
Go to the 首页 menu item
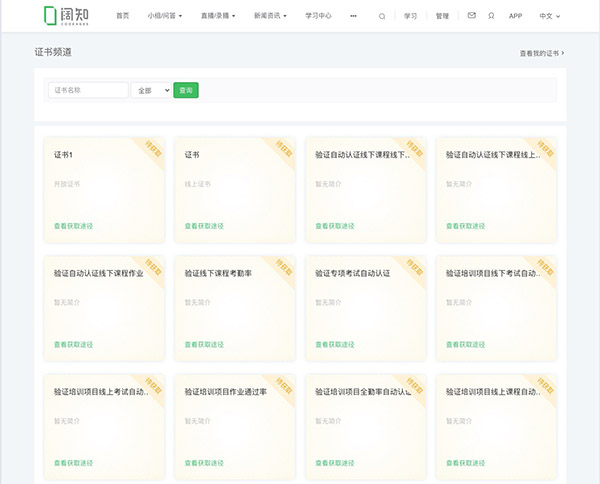[x=122, y=16]
